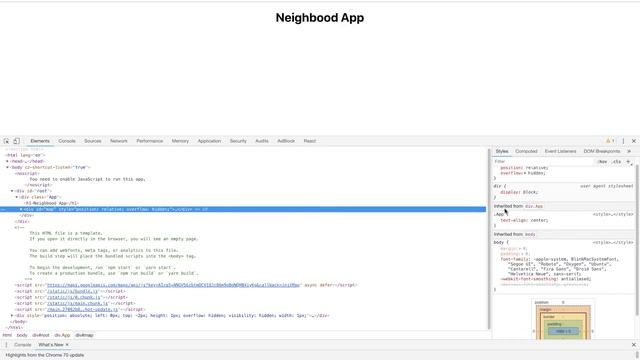Screen dimensions: 640x360
Task: Open the drawer three-dot menu
Action: (x=6, y=345)
